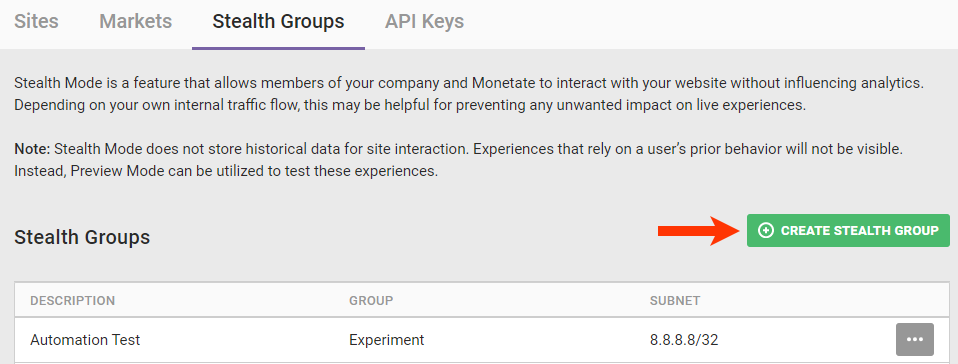Go to the API Keys tab

(424, 22)
